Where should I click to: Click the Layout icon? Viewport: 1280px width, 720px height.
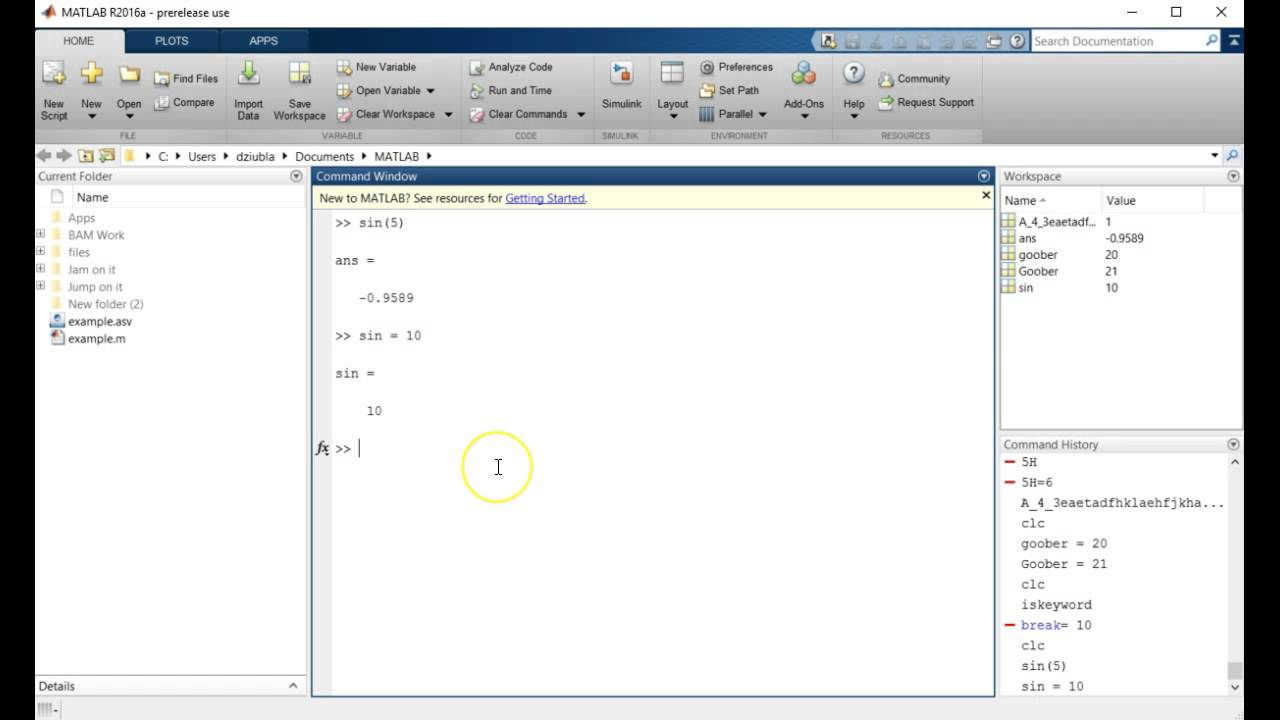click(672, 74)
